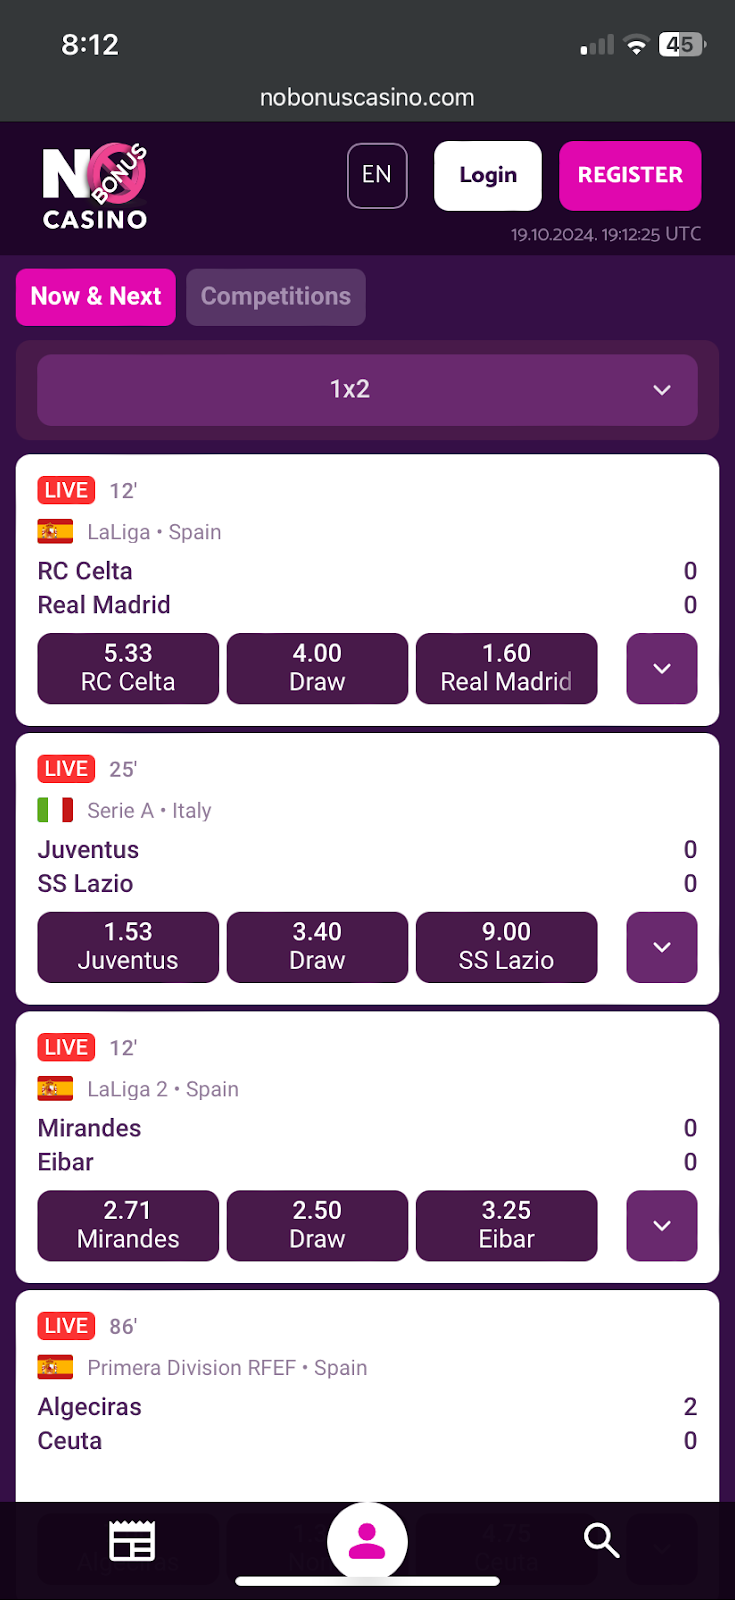Expand more markets for Mirandes match
735x1600 pixels.
[661, 1225]
